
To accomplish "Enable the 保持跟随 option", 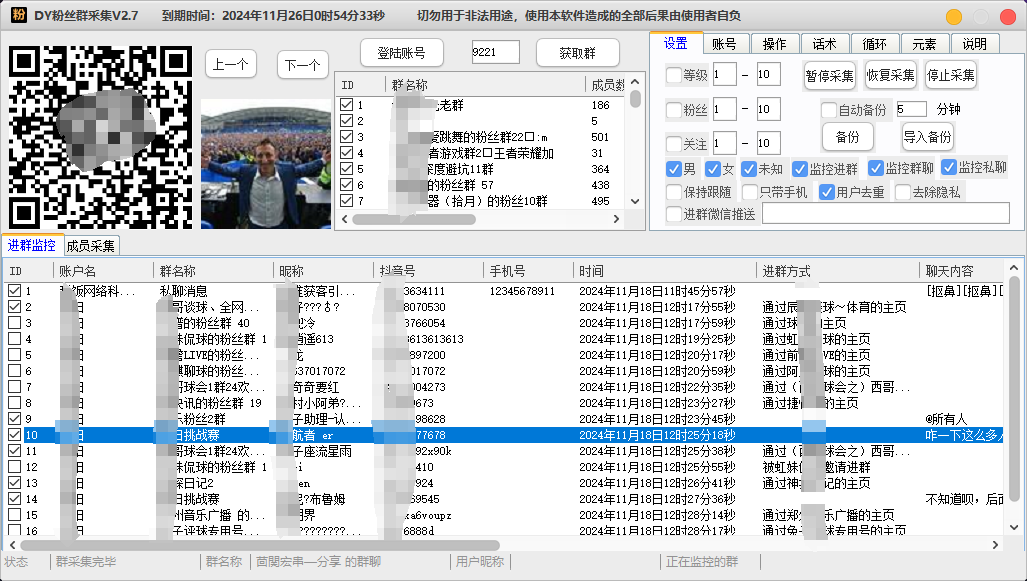I will 674,191.
